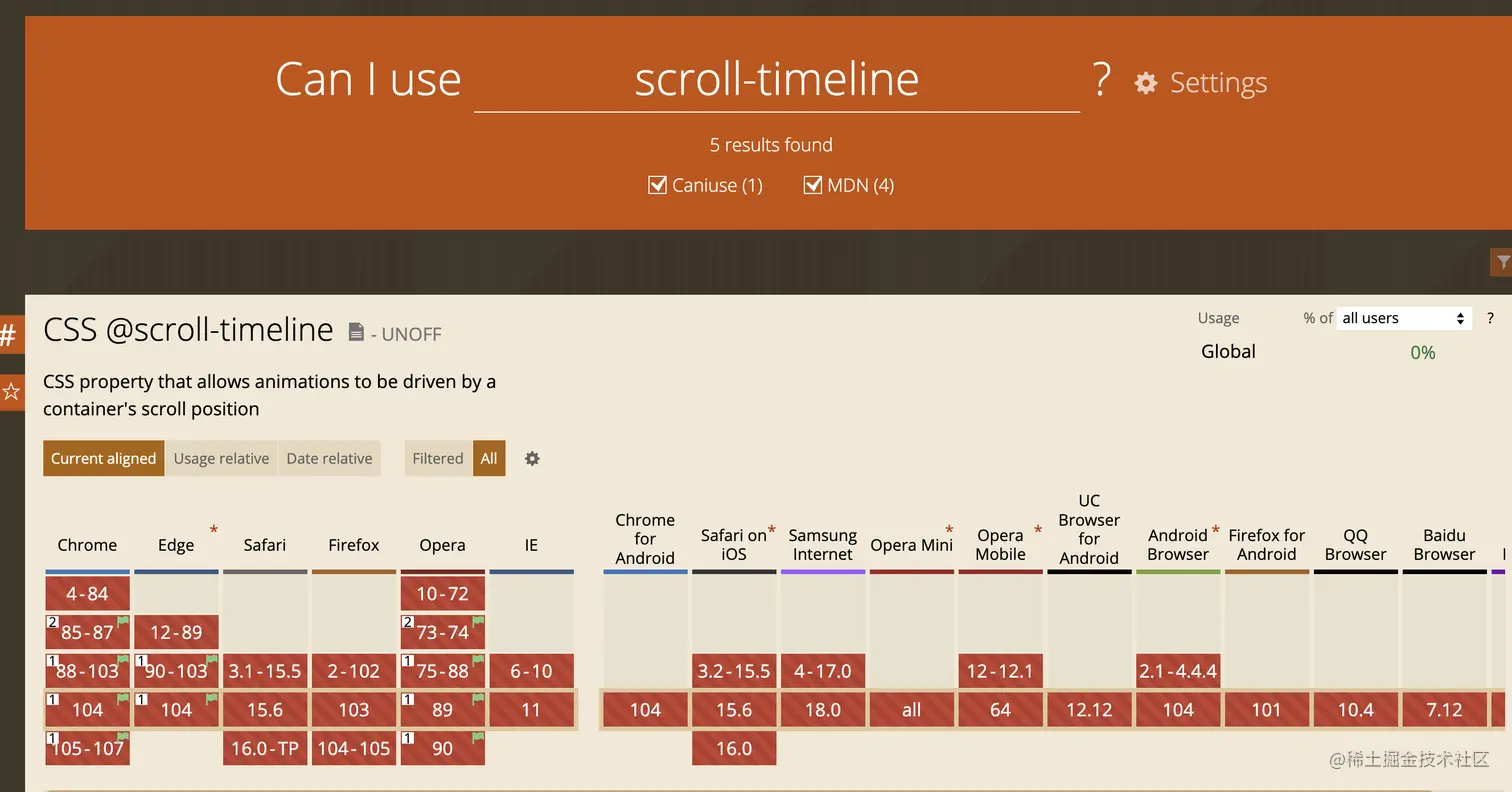Image resolution: width=1512 pixels, height=792 pixels.
Task: Click the Firefox for Android header
Action: click(x=1267, y=545)
